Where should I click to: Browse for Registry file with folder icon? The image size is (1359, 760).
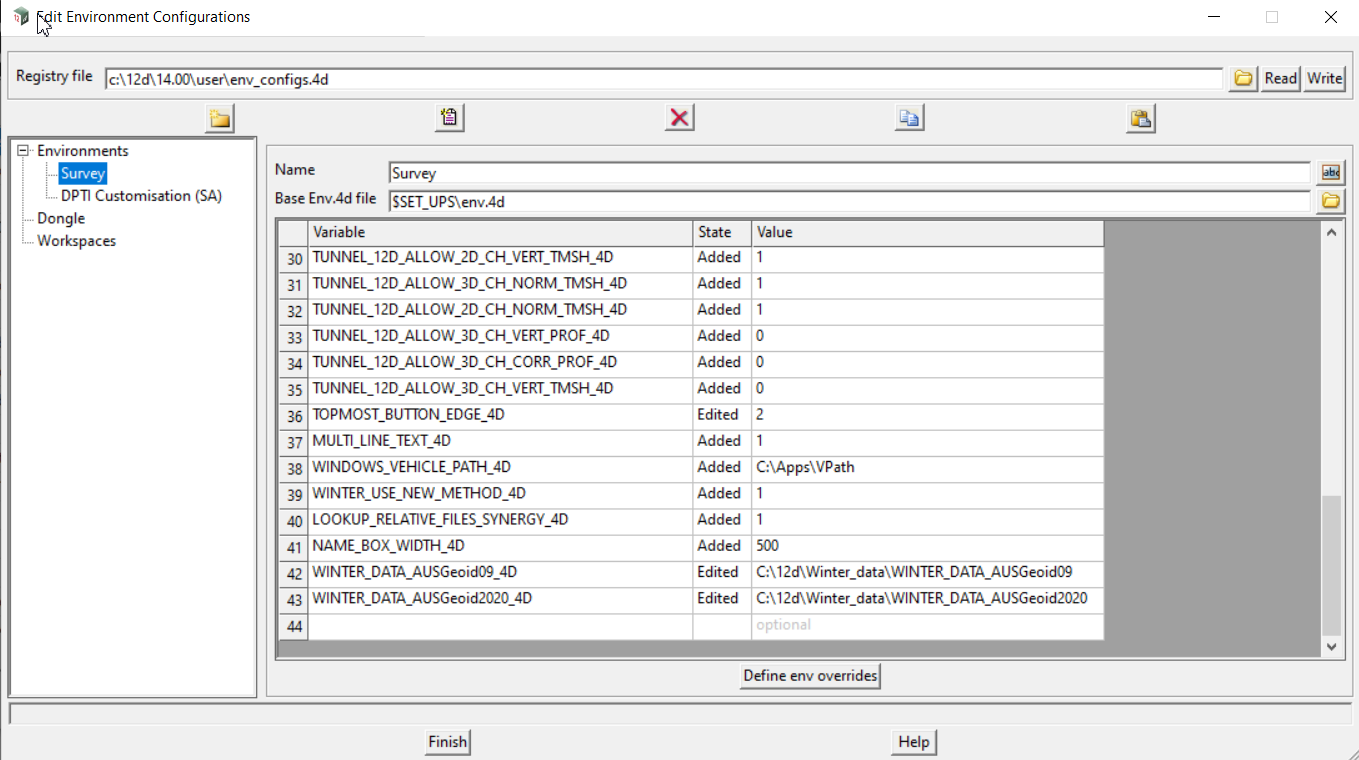pos(1243,78)
